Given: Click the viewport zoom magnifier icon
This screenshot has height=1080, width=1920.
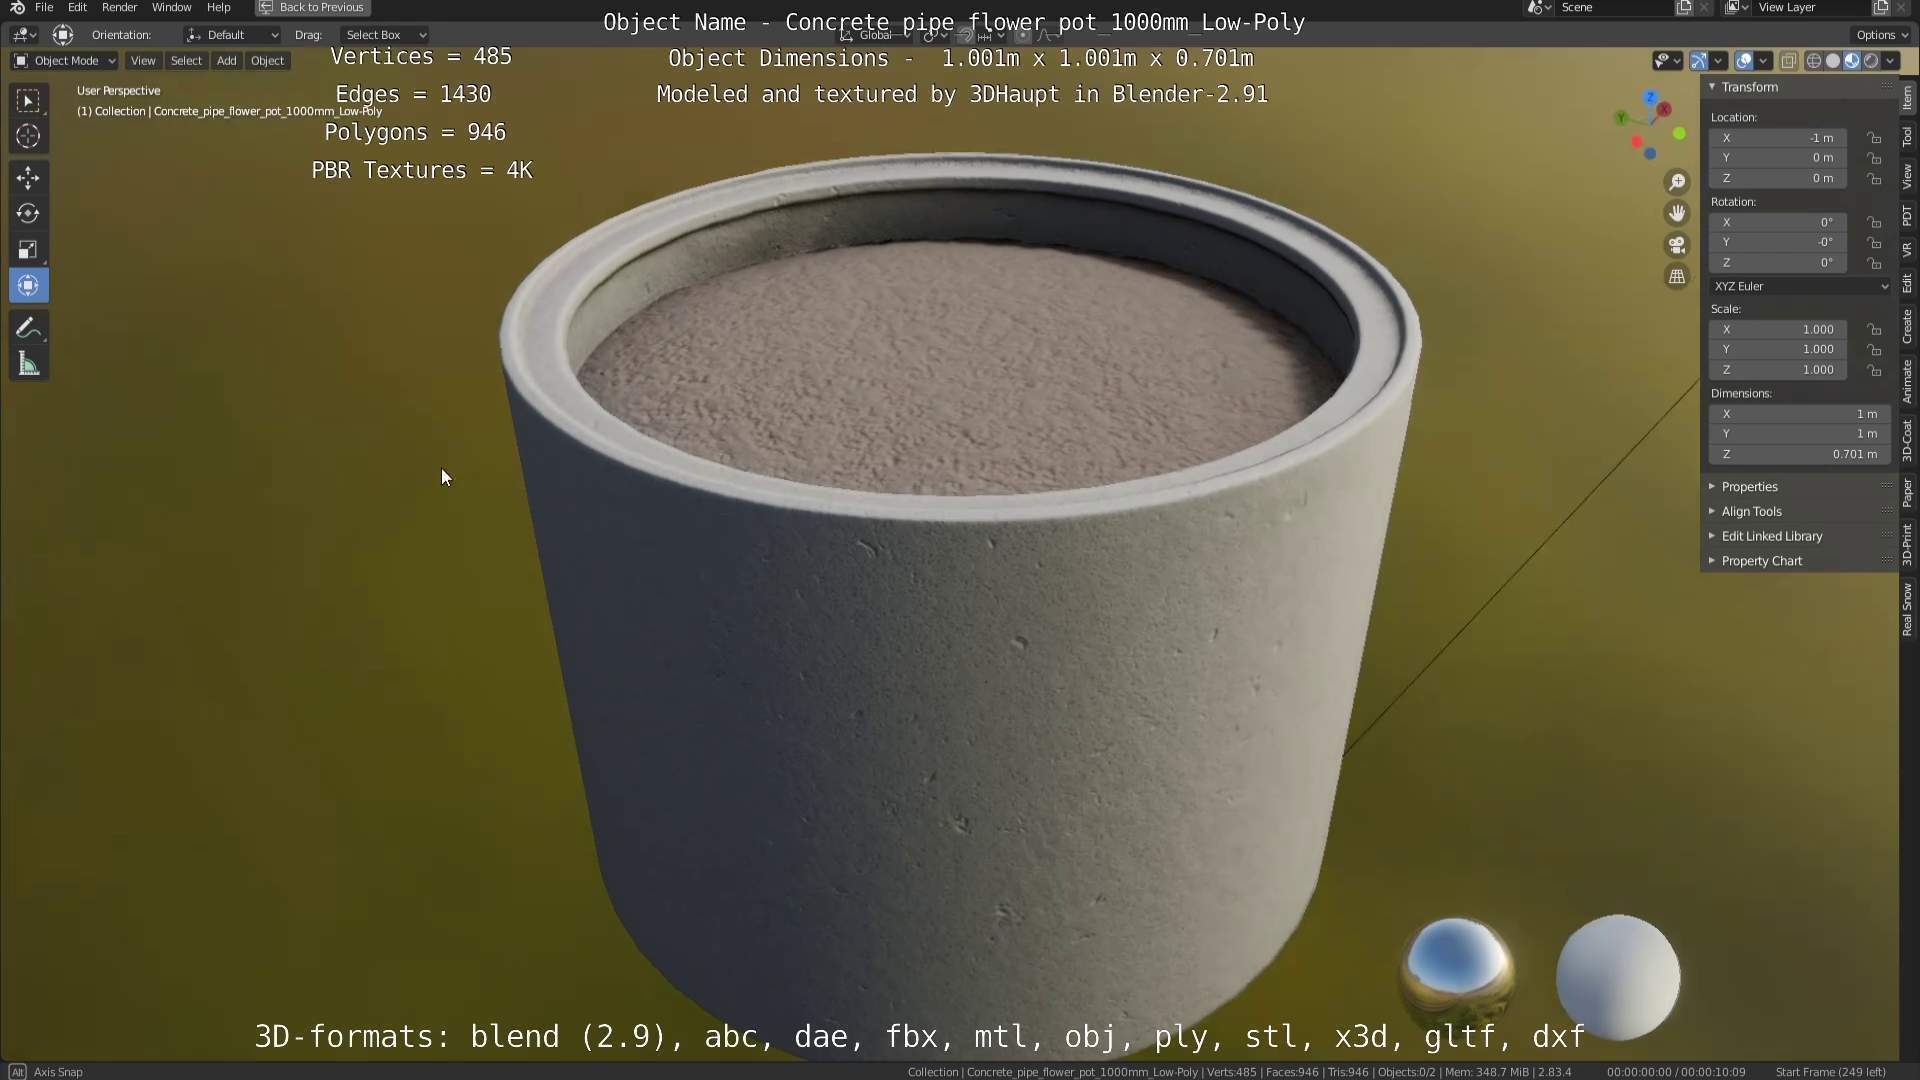Looking at the screenshot, I should [x=1677, y=182].
